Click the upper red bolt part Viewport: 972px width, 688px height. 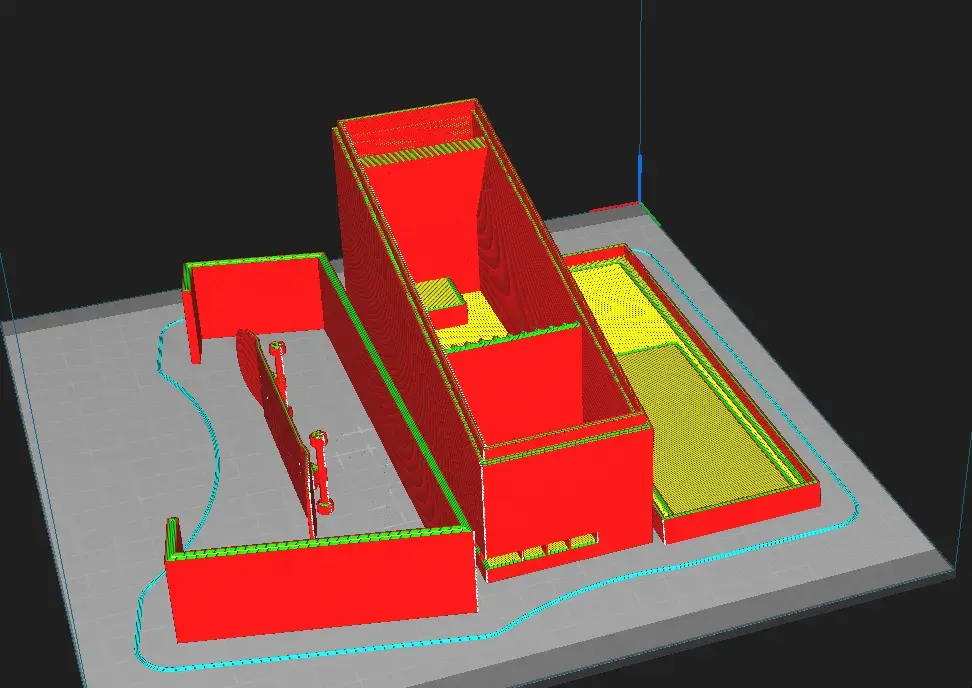click(x=278, y=367)
